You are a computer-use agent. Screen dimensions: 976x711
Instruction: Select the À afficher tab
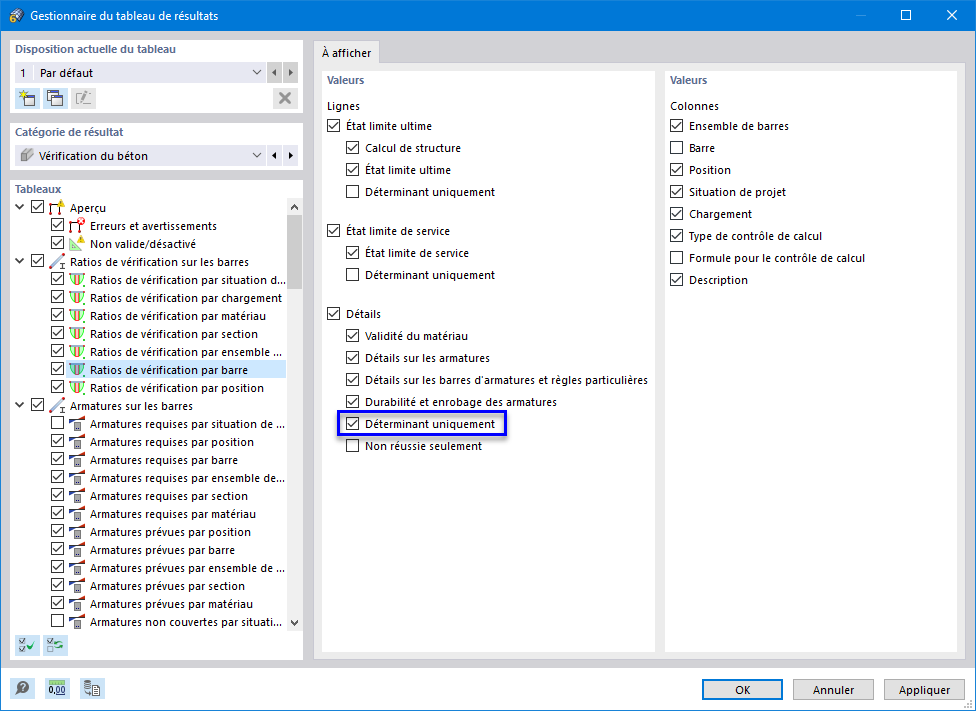pos(347,53)
